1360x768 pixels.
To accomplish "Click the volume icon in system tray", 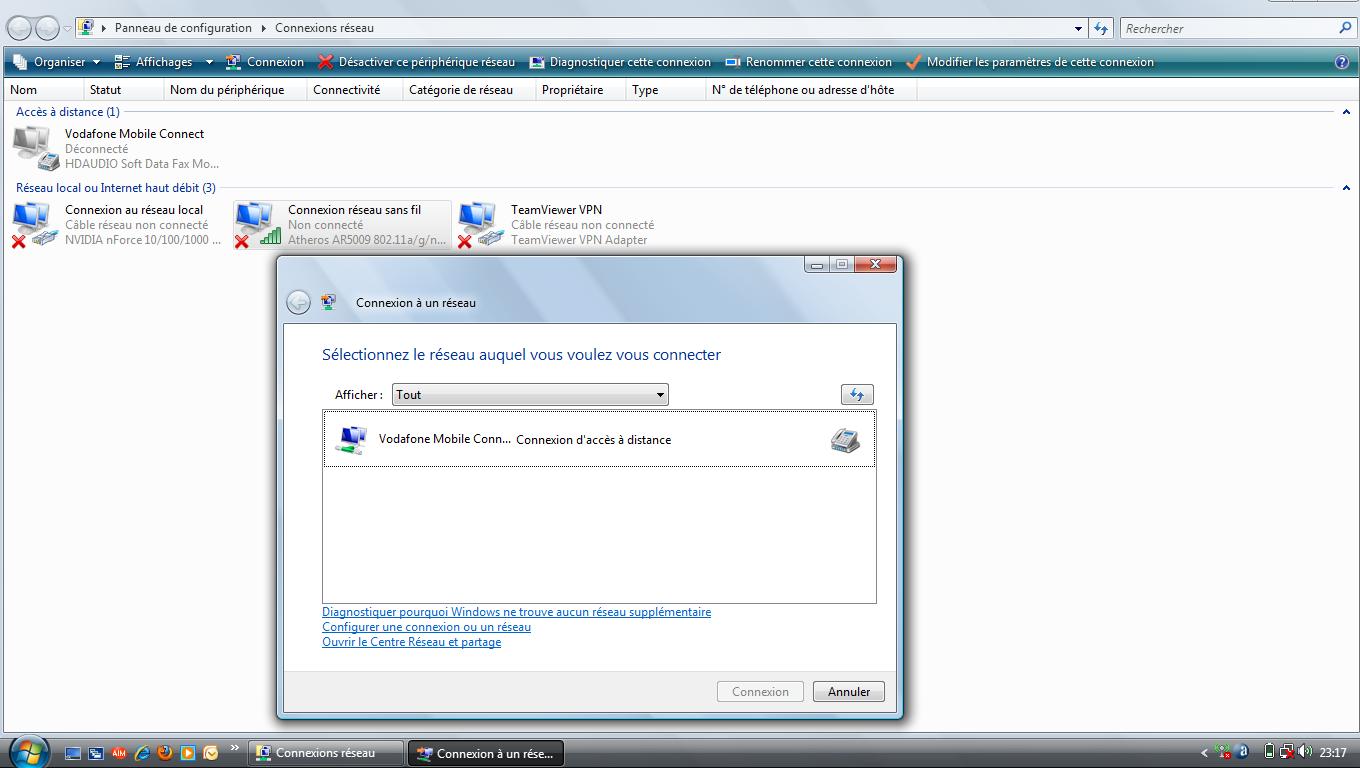I will pyautogui.click(x=1304, y=752).
